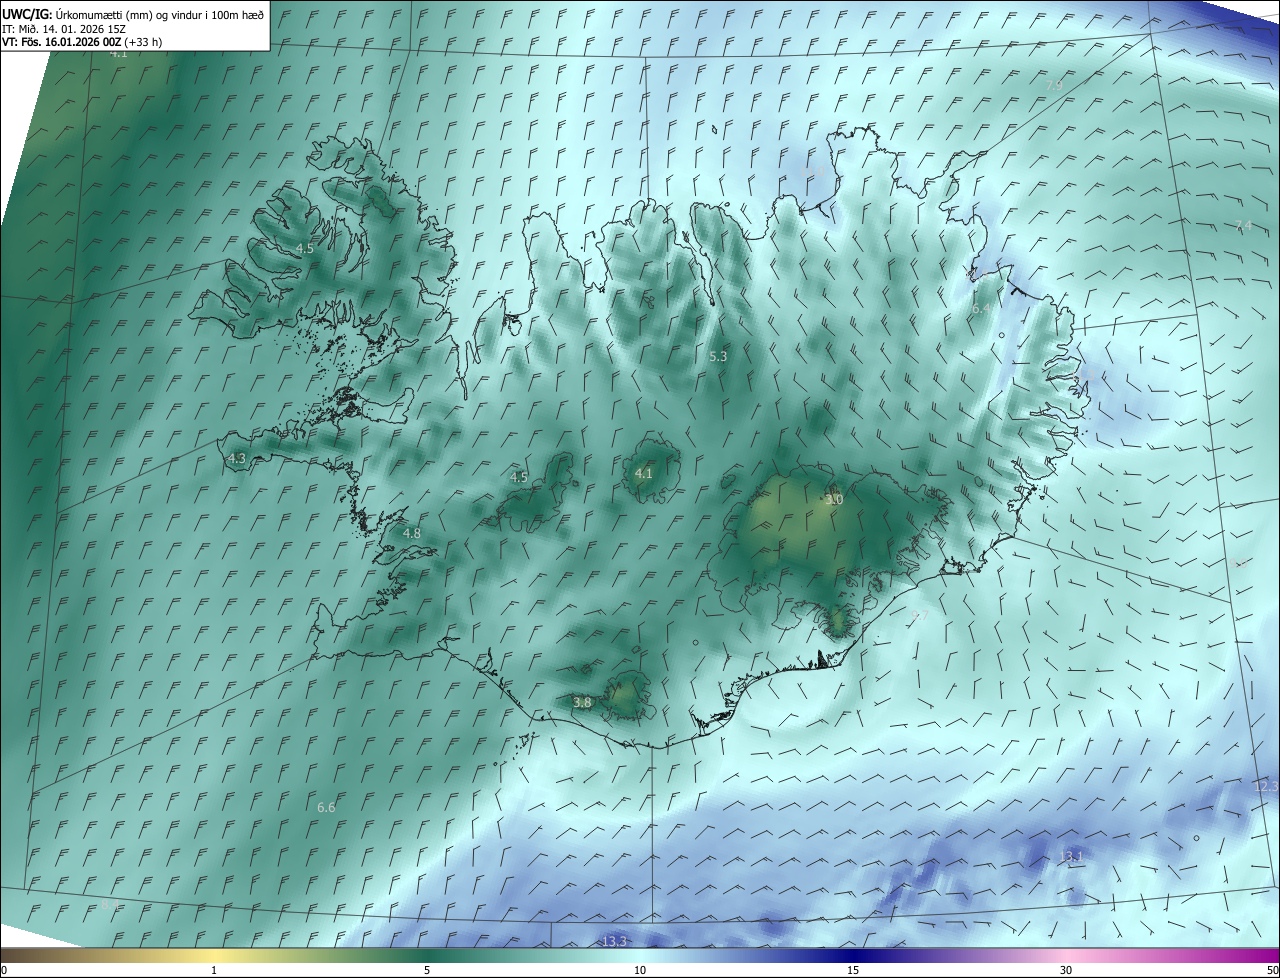
Task: Click the colorbar tick label '50'
Action: (1272, 970)
